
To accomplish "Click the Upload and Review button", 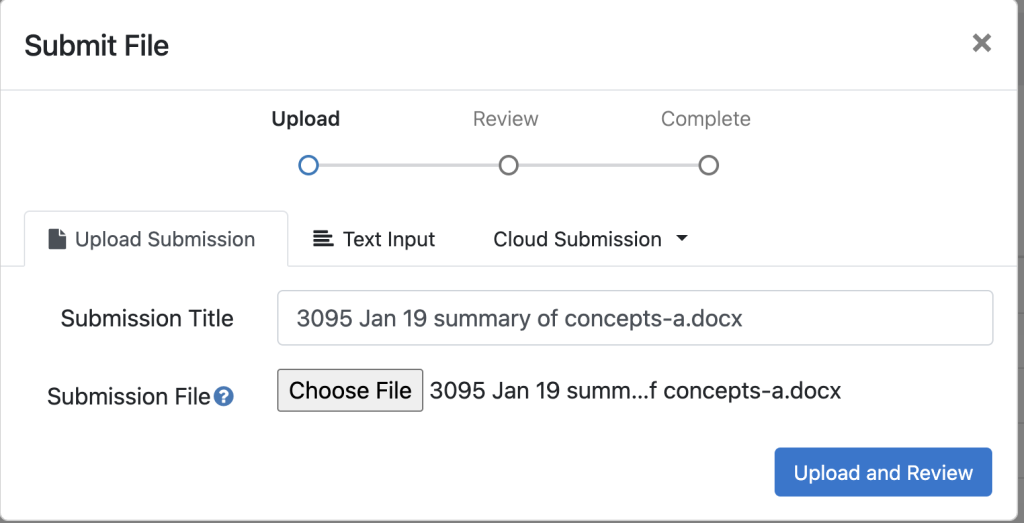I will [x=882, y=472].
